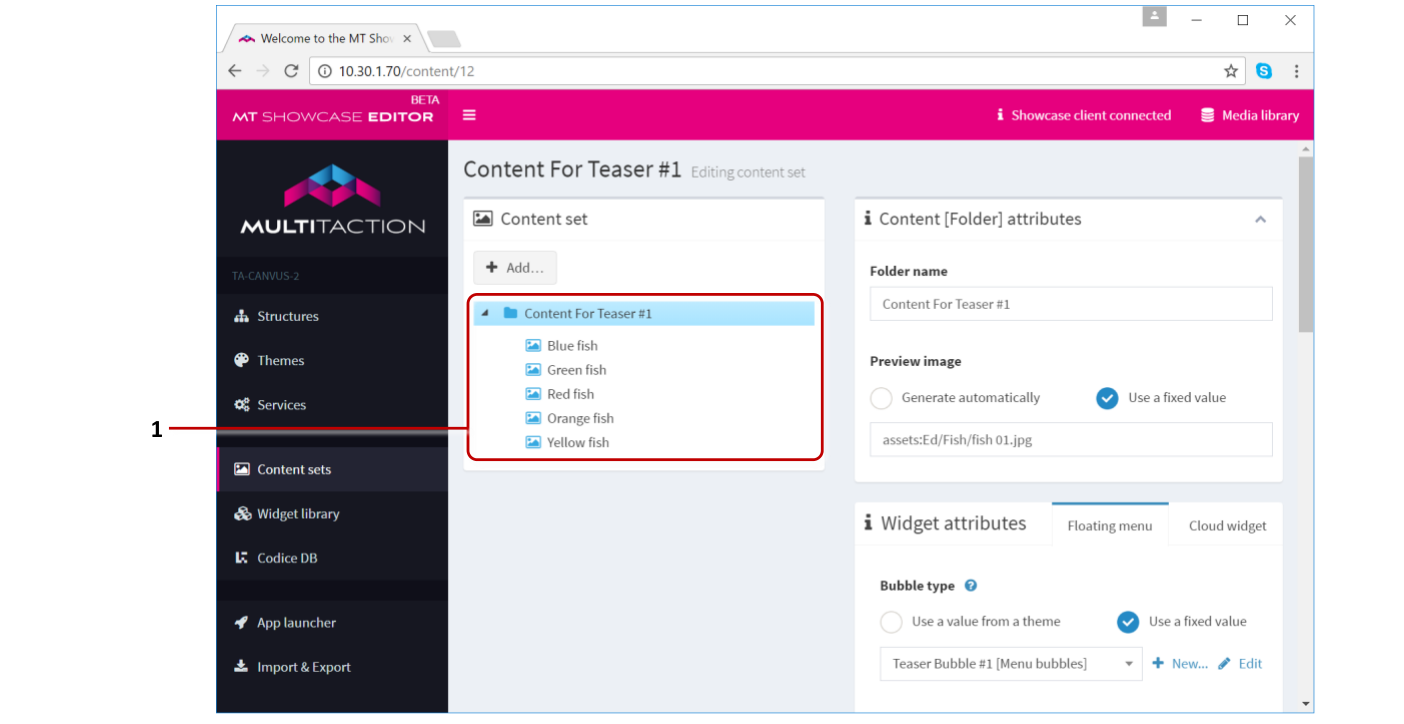Click the hamburger menu icon in header
Viewport: 1404px width, 724px height.
coord(469,115)
